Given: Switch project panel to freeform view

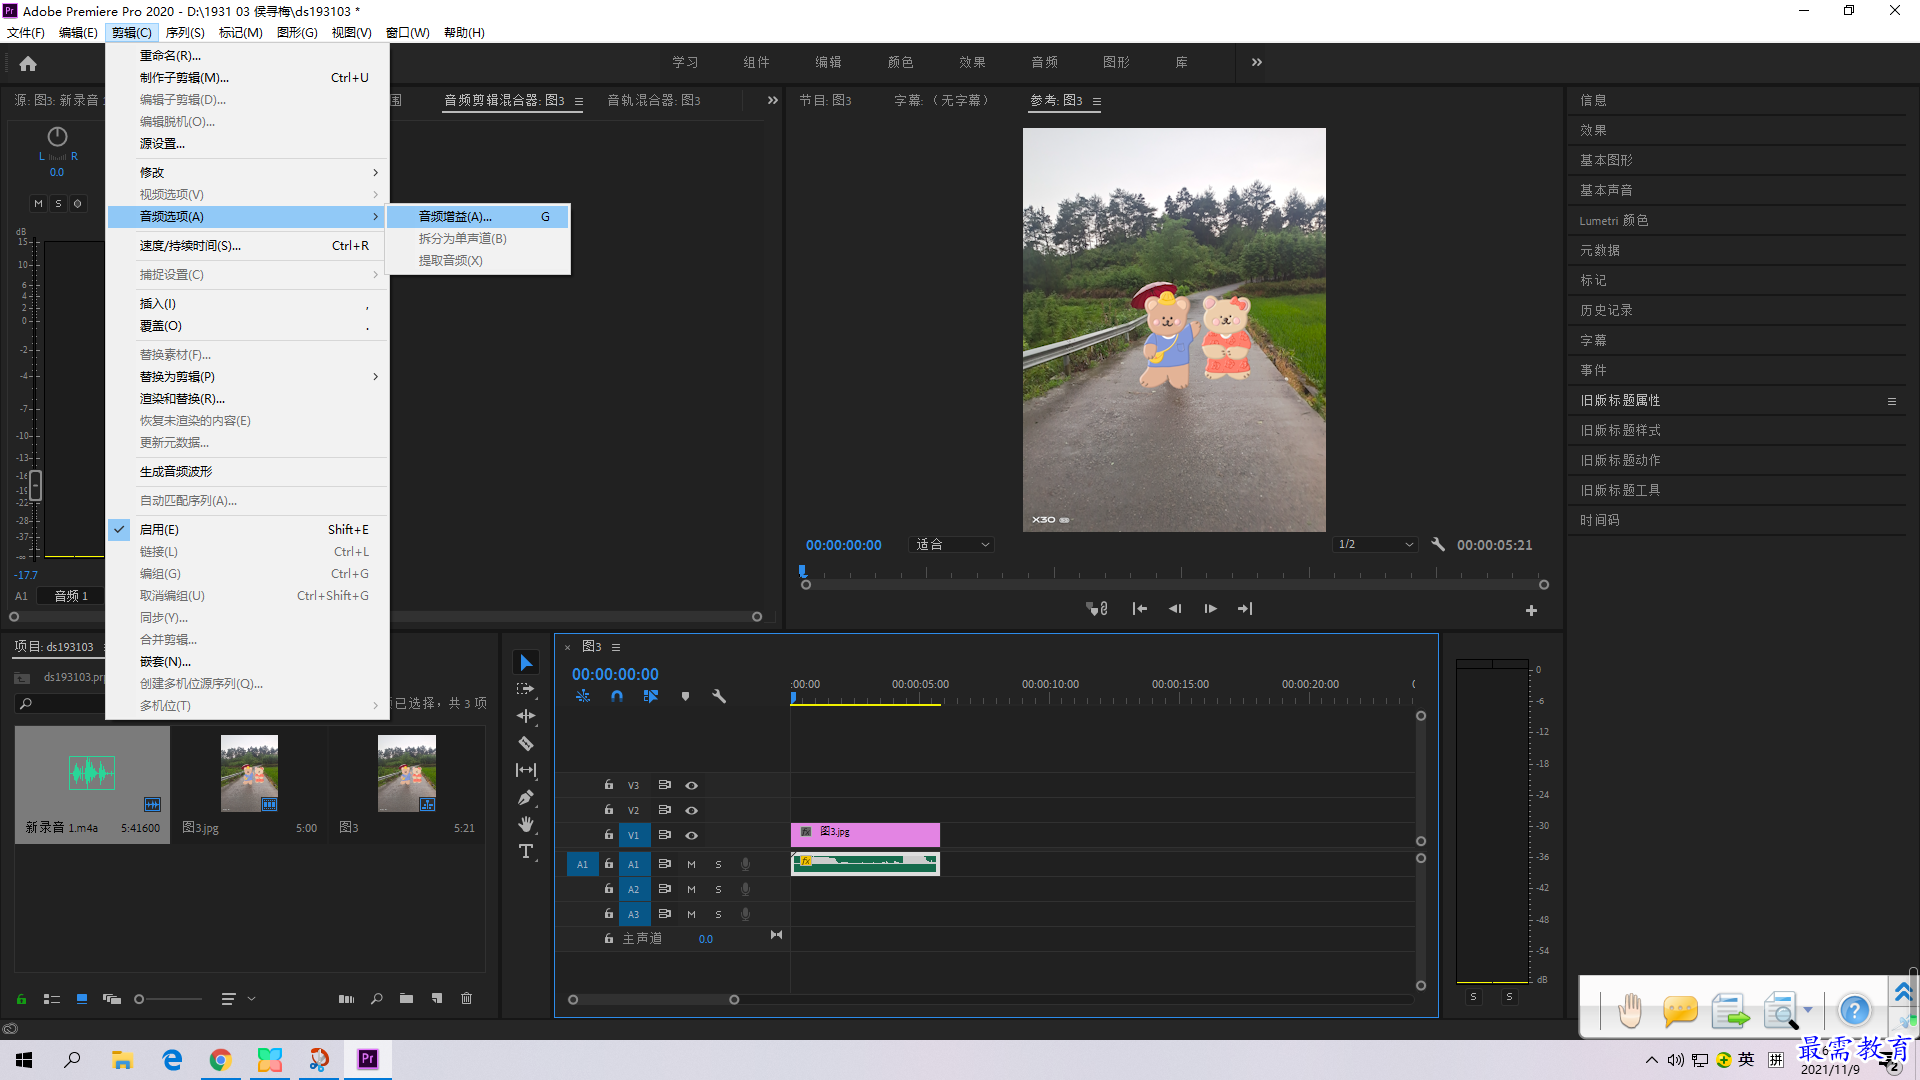Looking at the screenshot, I should pyautogui.click(x=112, y=998).
